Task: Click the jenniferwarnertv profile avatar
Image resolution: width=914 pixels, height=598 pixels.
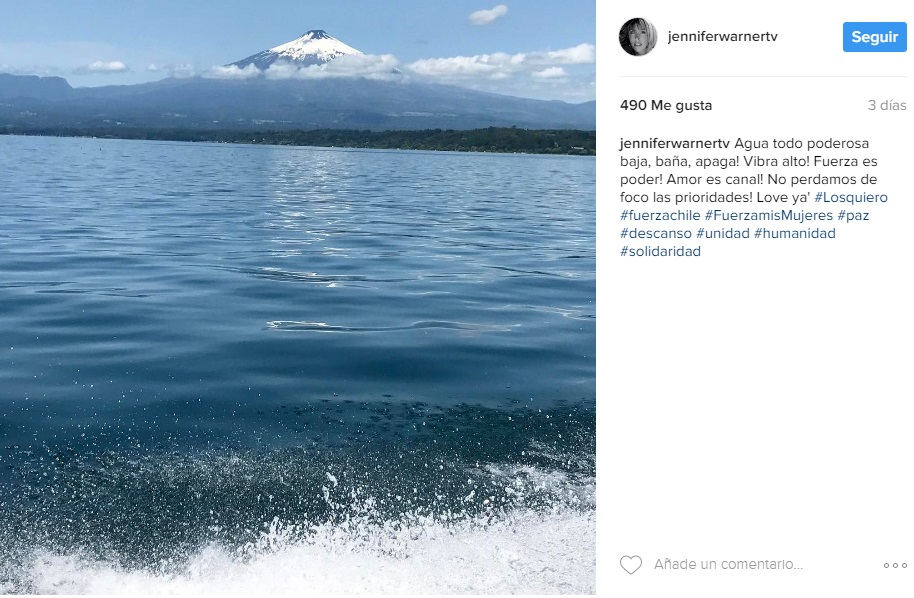Action: click(638, 37)
